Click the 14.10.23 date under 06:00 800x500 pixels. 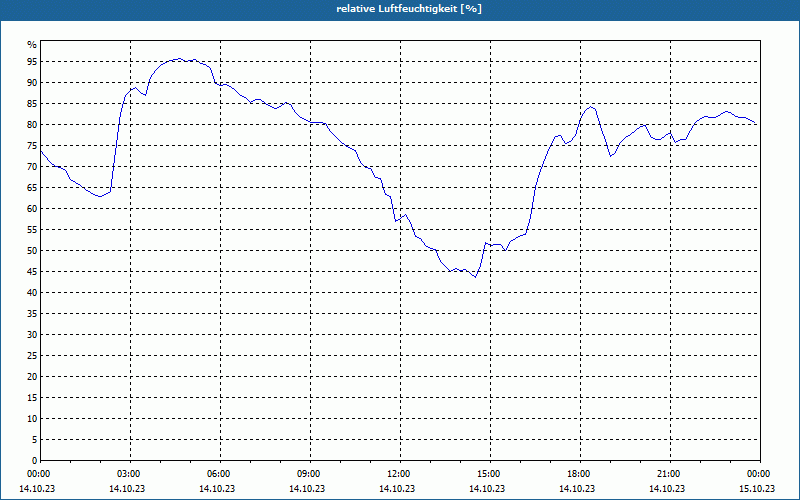[x=217, y=489]
